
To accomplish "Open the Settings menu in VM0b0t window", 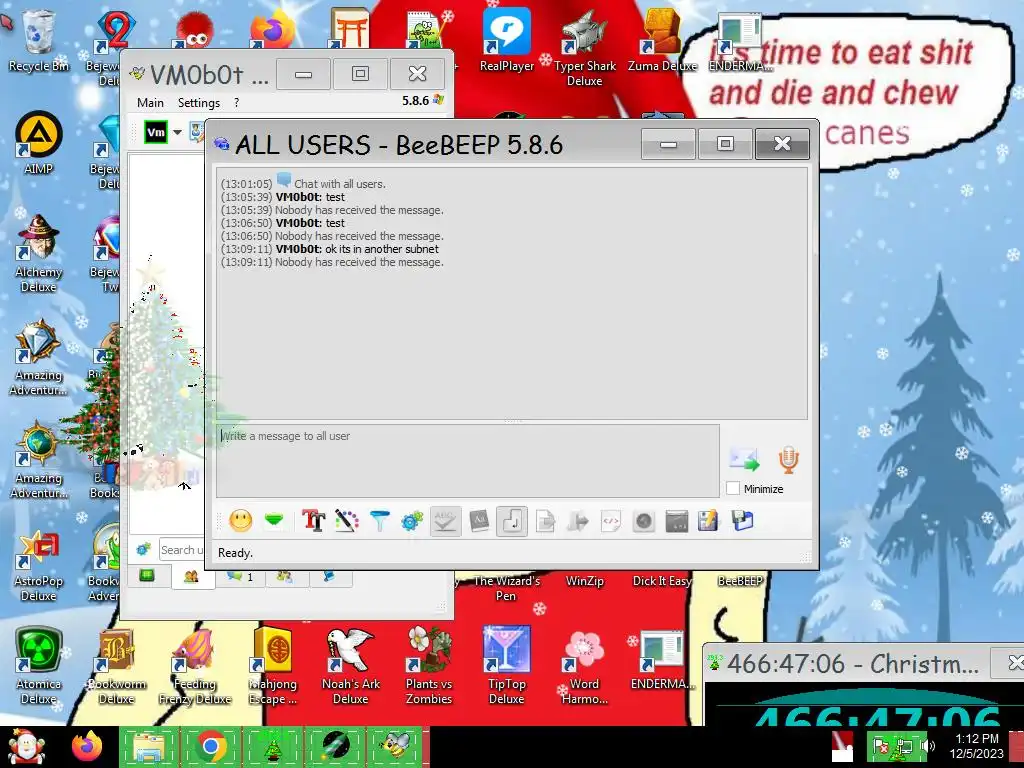I will (199, 103).
